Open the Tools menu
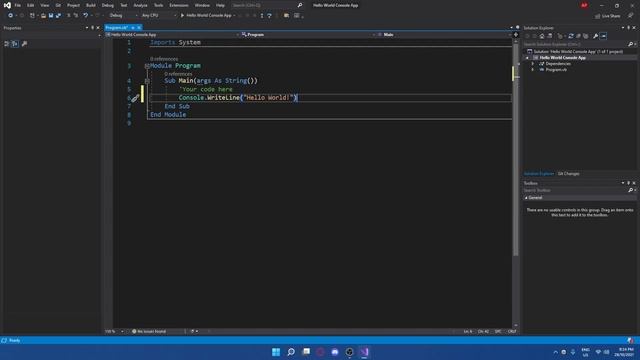The width and height of the screenshot is (640, 360). (x=158, y=5)
